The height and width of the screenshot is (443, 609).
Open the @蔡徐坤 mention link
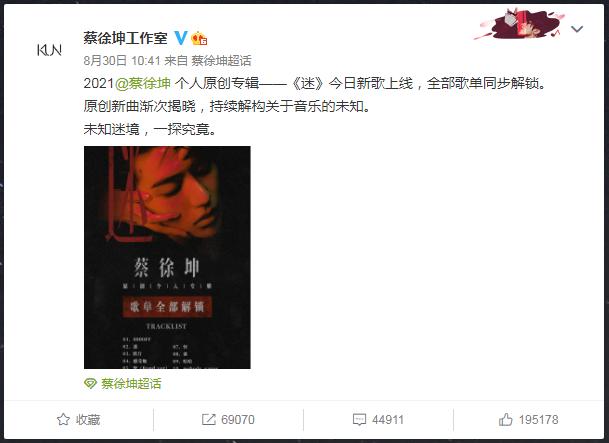click(x=143, y=83)
